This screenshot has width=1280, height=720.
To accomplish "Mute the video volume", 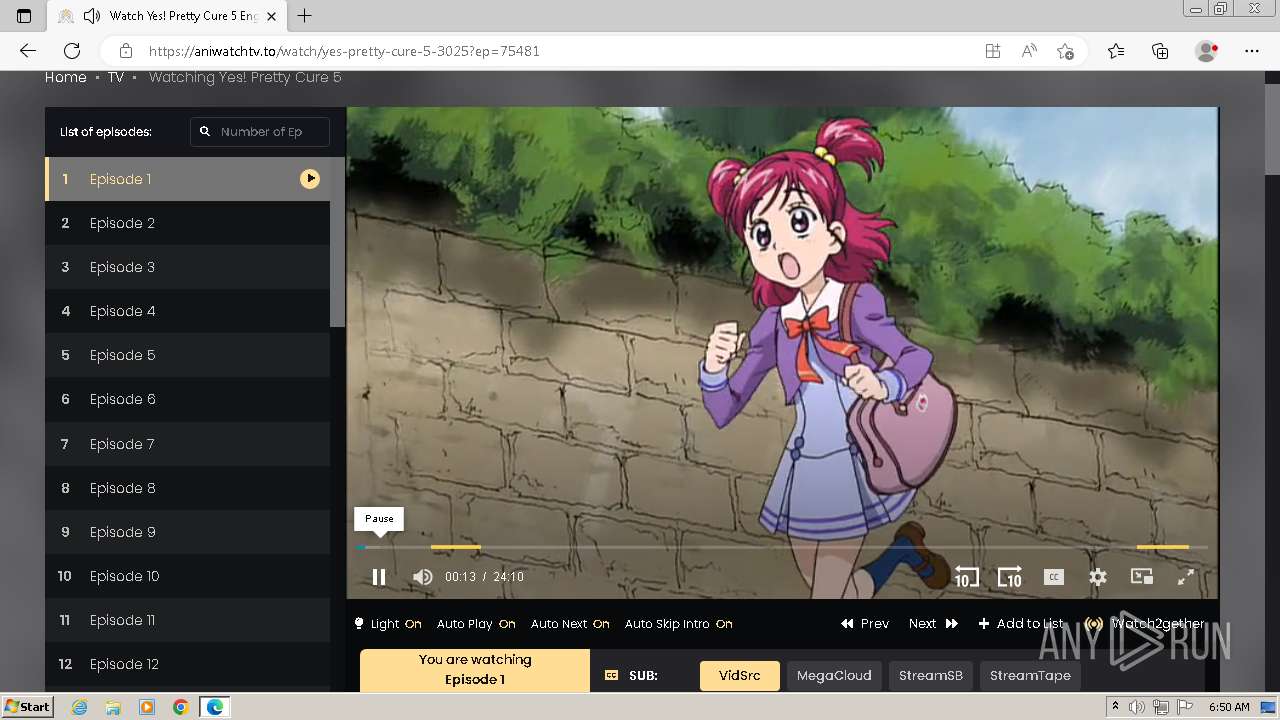I will (423, 577).
